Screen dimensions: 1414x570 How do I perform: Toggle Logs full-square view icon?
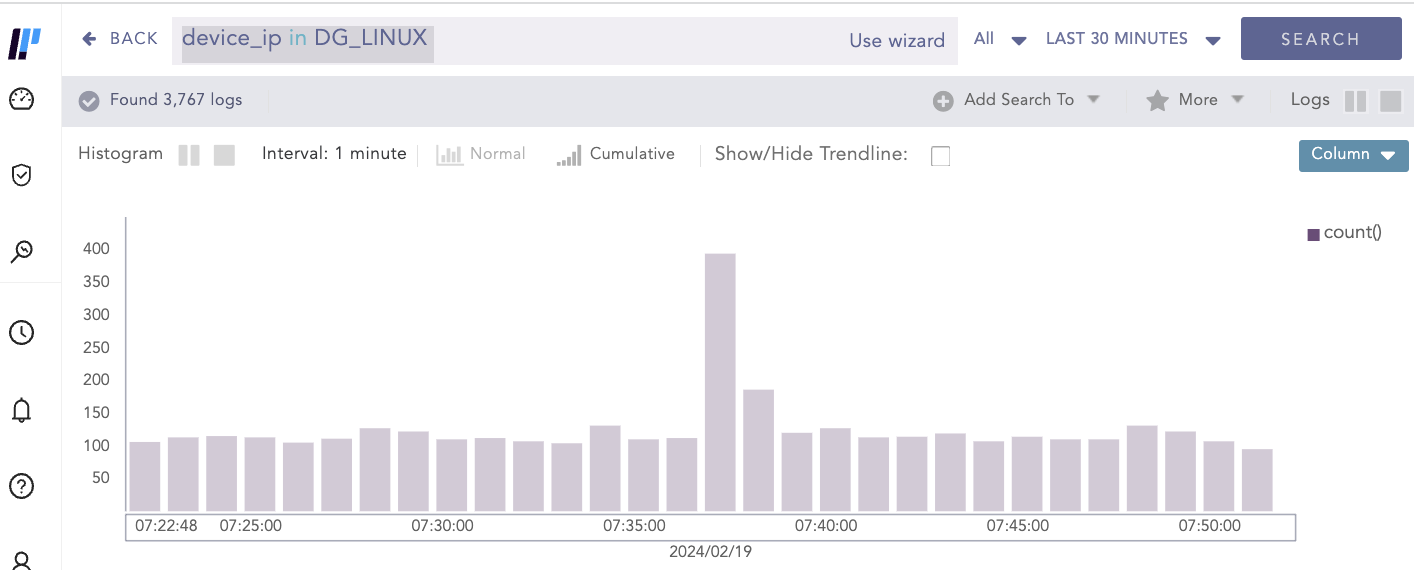(1390, 101)
